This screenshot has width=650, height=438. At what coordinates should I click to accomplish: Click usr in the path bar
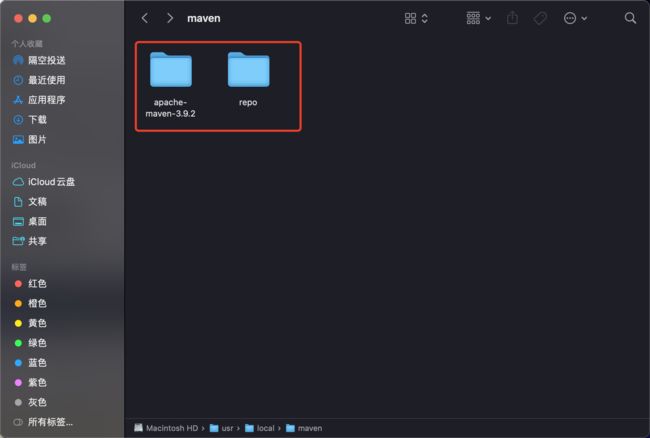point(222,428)
